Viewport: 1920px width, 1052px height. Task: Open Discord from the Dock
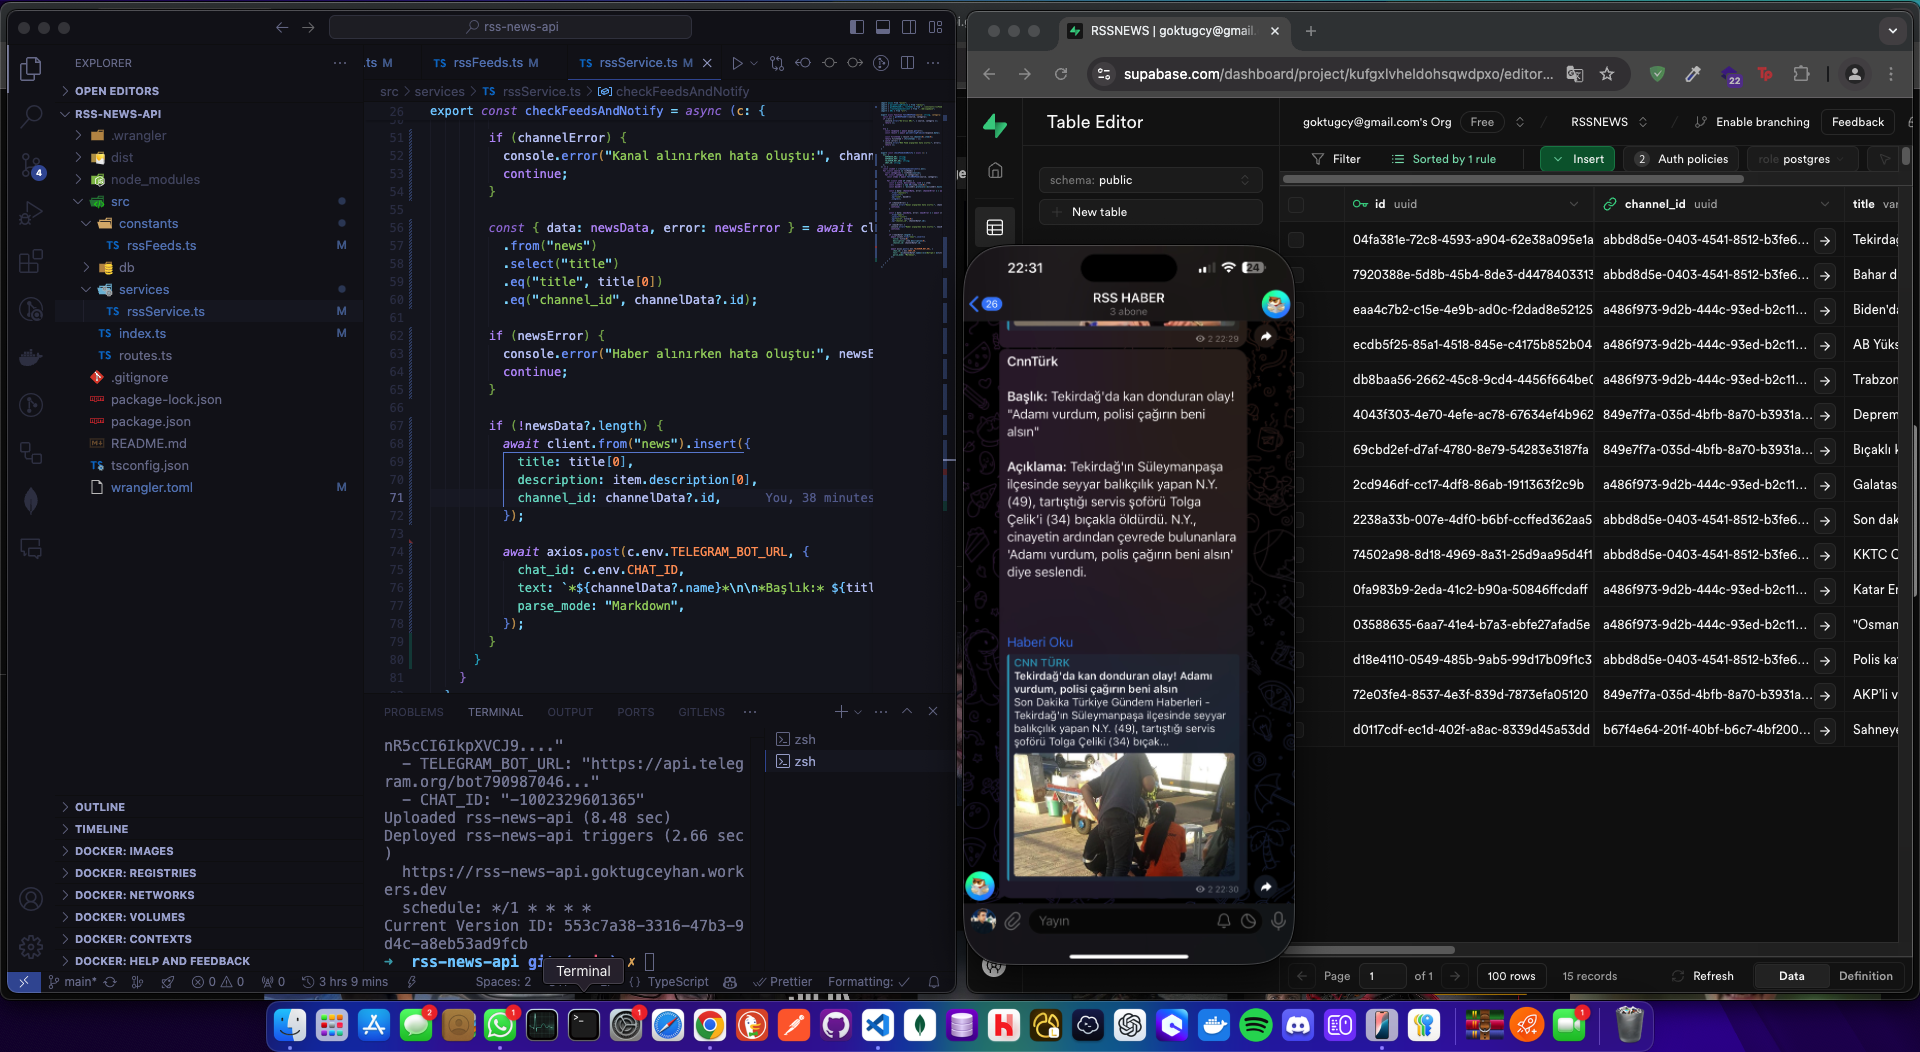pyautogui.click(x=1298, y=1025)
